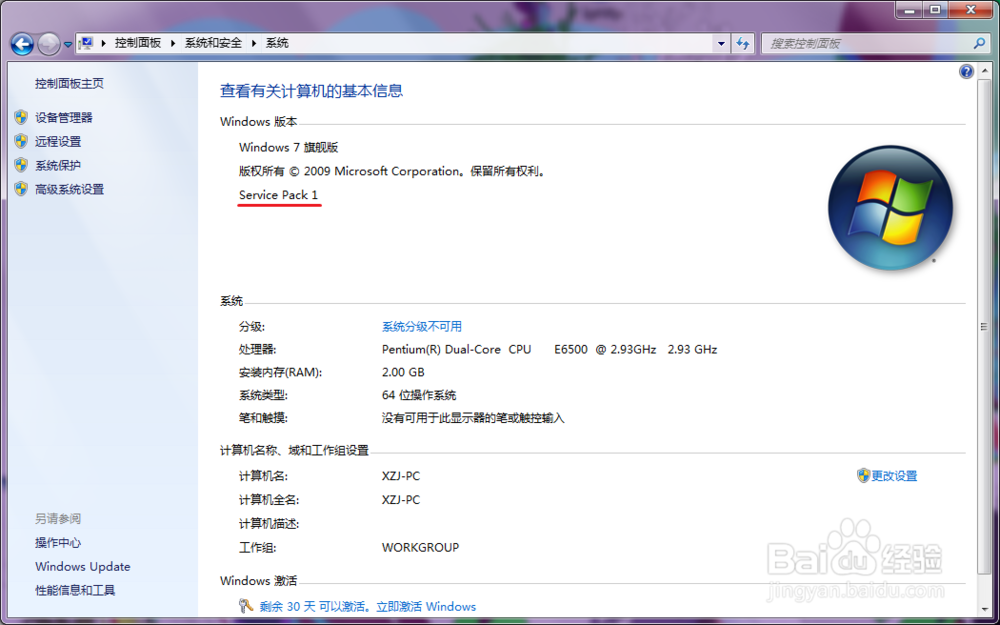The width and height of the screenshot is (1000, 625).
Task: Click the 查看有关计算机的基本信息 heading
Action: tap(311, 91)
